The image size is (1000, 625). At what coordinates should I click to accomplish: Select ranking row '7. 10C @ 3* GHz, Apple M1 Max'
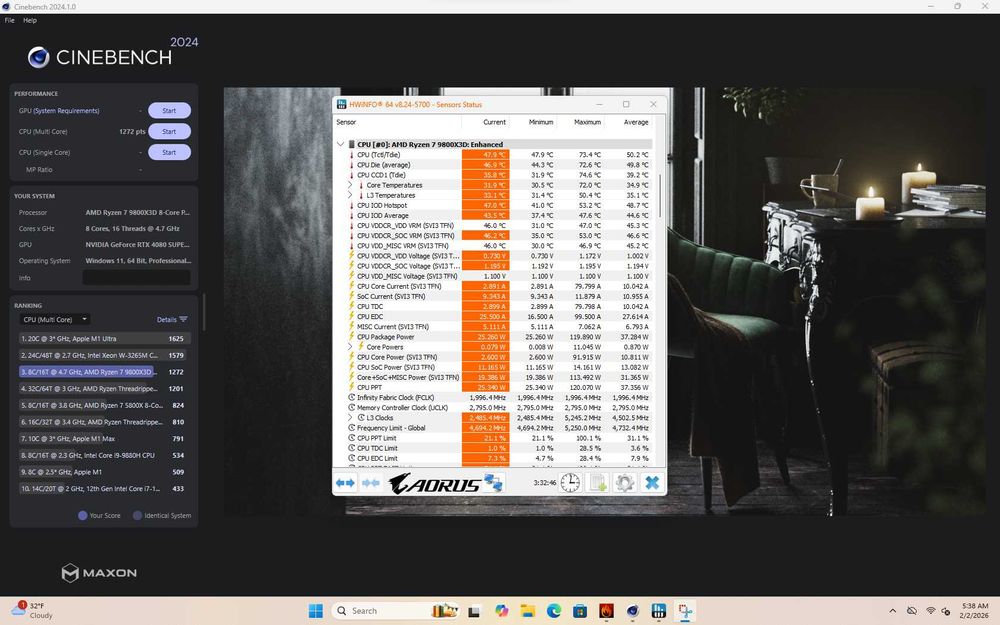click(103, 439)
